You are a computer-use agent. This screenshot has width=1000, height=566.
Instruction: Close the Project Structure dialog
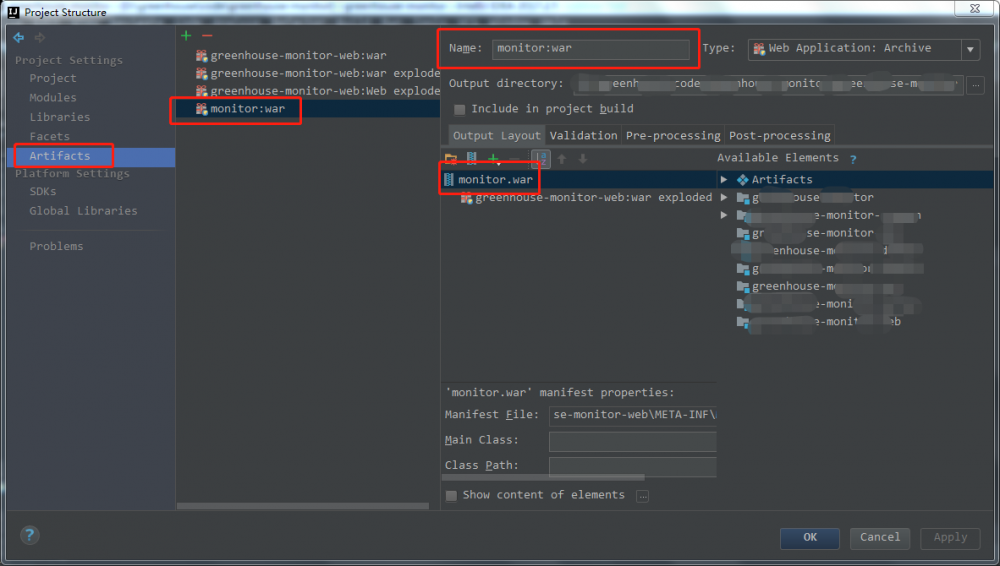point(974,8)
